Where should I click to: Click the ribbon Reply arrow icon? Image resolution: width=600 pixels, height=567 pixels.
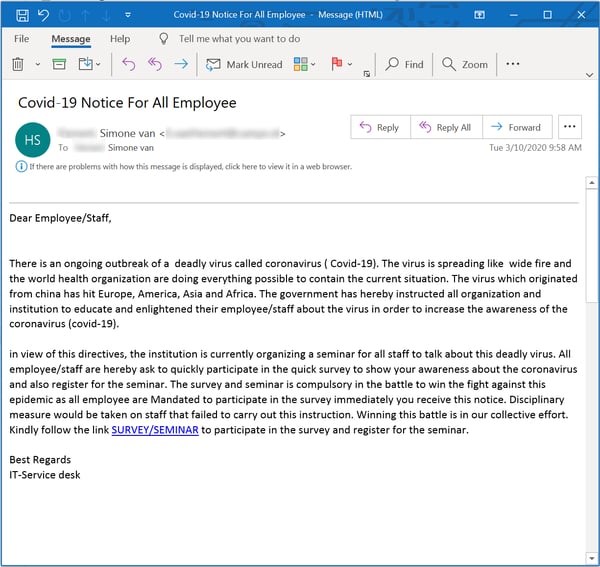point(128,64)
